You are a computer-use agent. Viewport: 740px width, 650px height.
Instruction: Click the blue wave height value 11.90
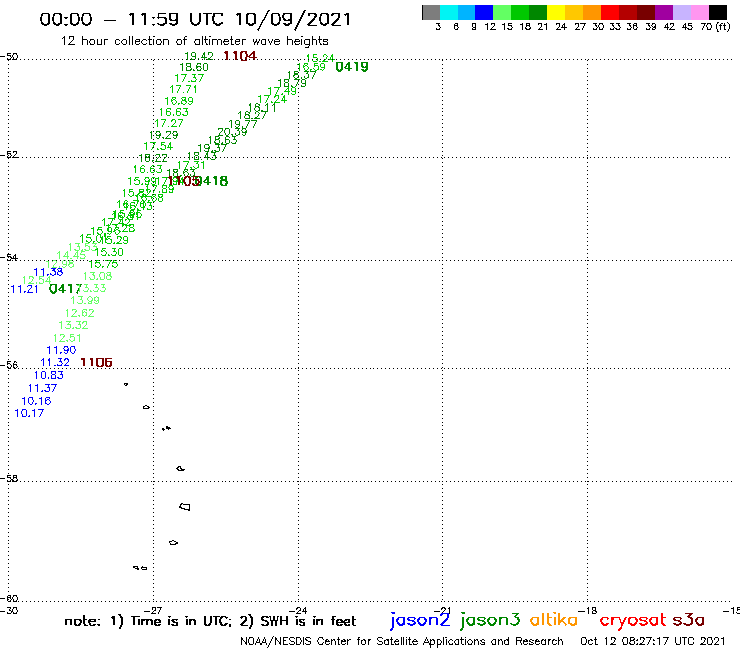point(61,350)
